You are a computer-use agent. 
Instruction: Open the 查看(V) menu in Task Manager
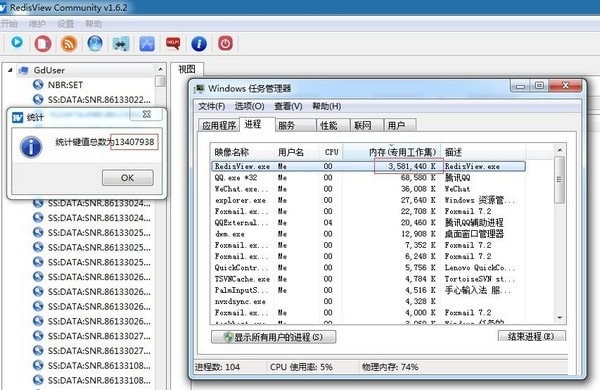click(x=288, y=106)
